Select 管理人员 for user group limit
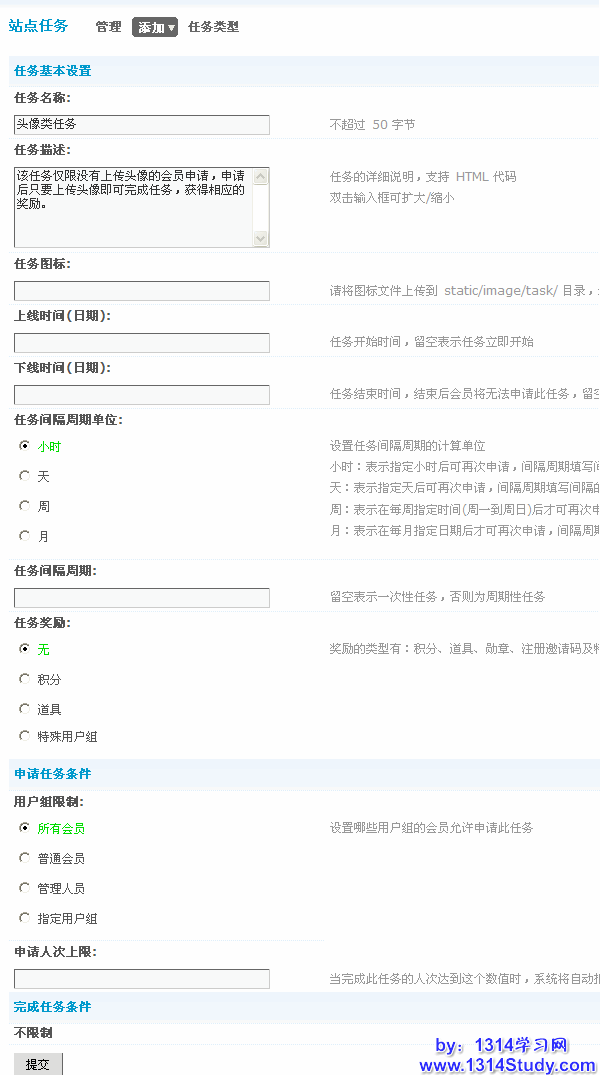This screenshot has height=1075, width=600. click(25, 887)
